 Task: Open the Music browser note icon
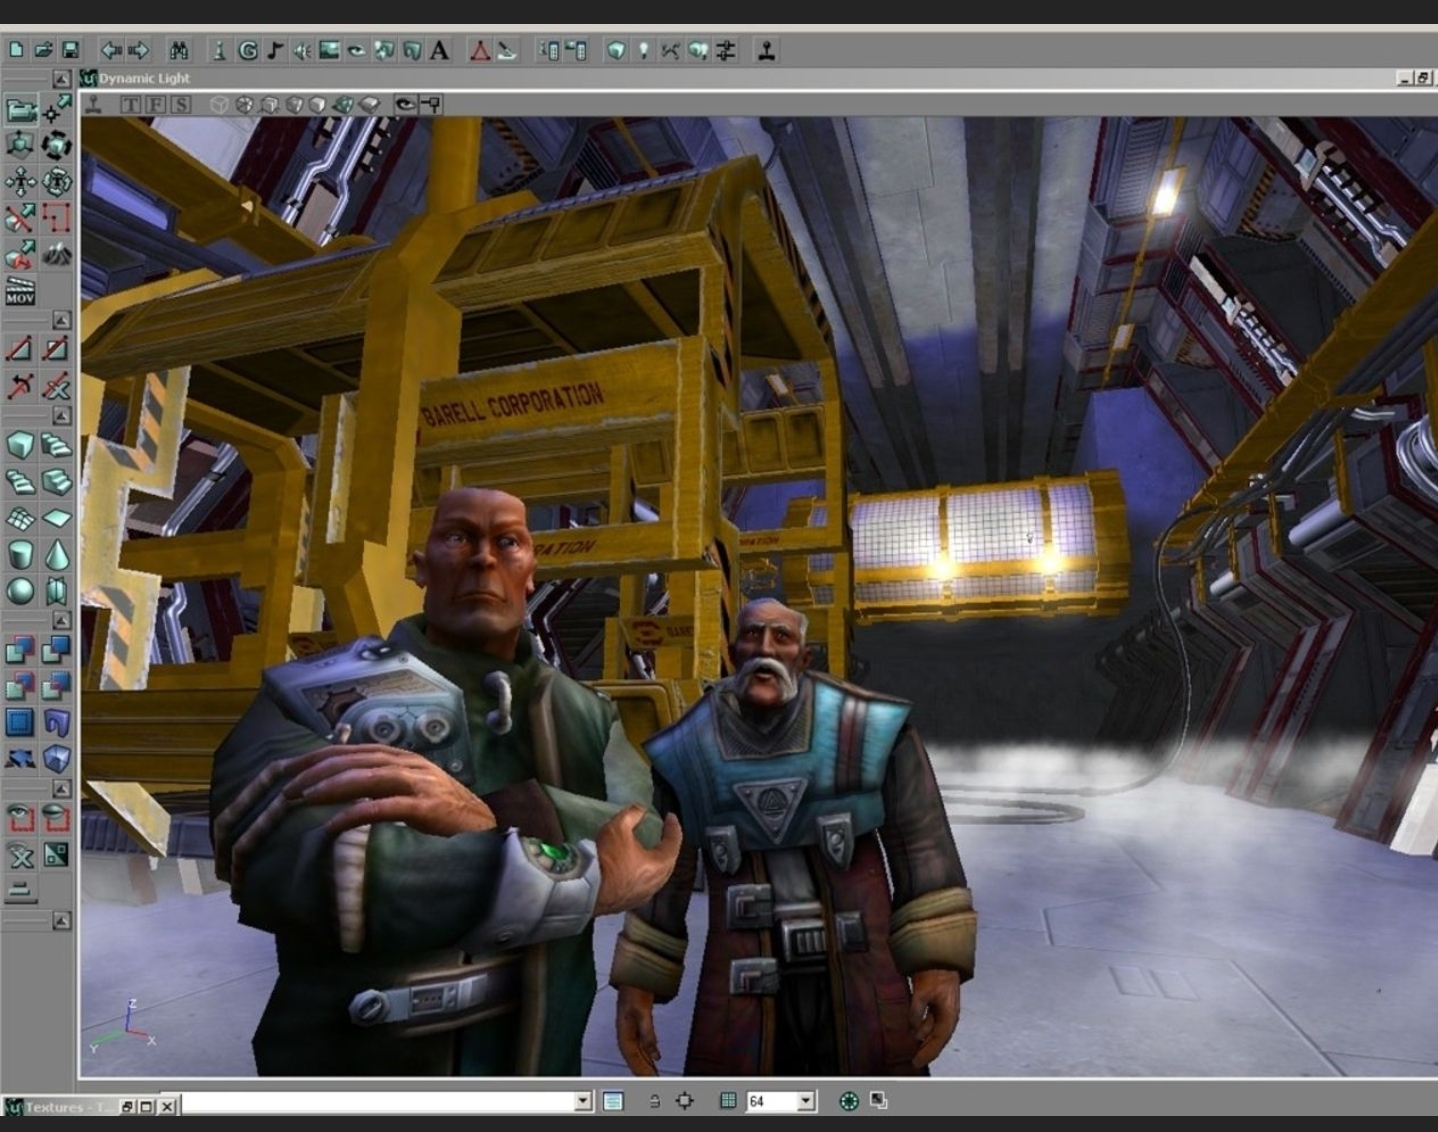click(x=274, y=50)
